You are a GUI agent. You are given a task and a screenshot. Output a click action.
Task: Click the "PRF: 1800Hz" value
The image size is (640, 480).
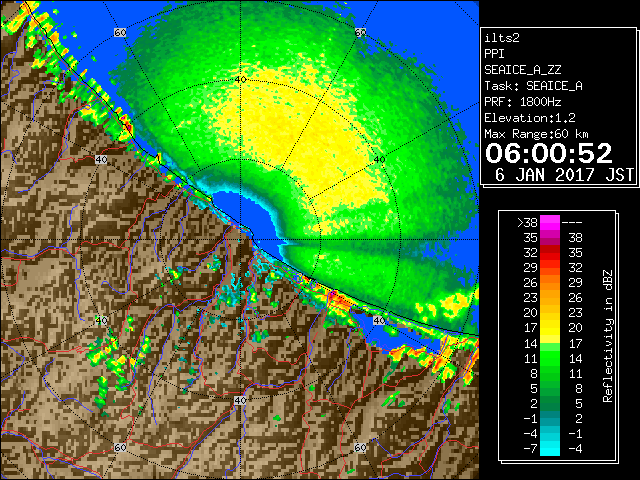click(523, 102)
